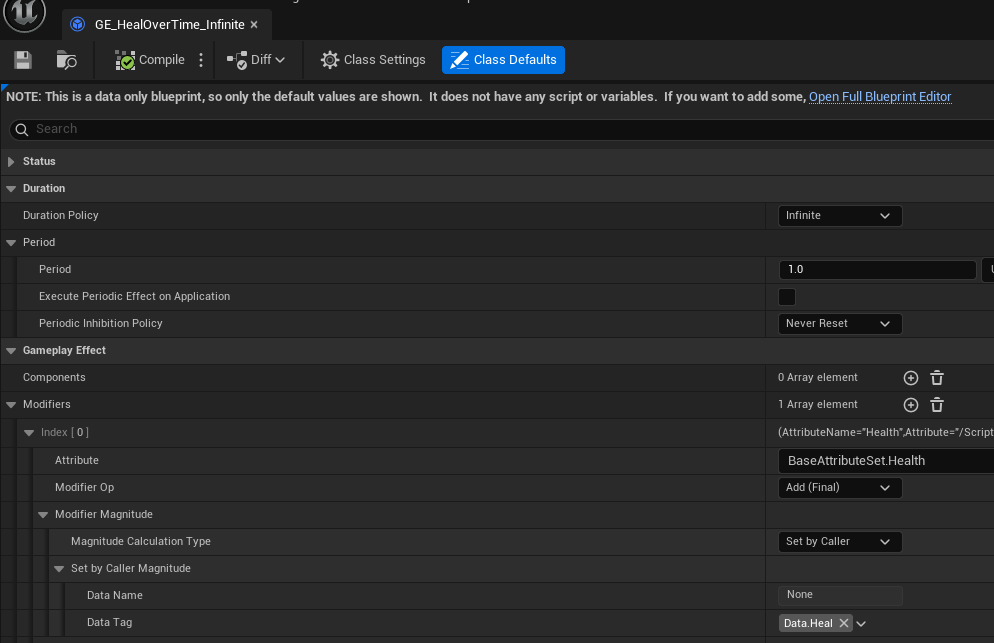Open Modifier Op Add (Final) dropdown
Image resolution: width=994 pixels, height=643 pixels.
click(x=839, y=488)
